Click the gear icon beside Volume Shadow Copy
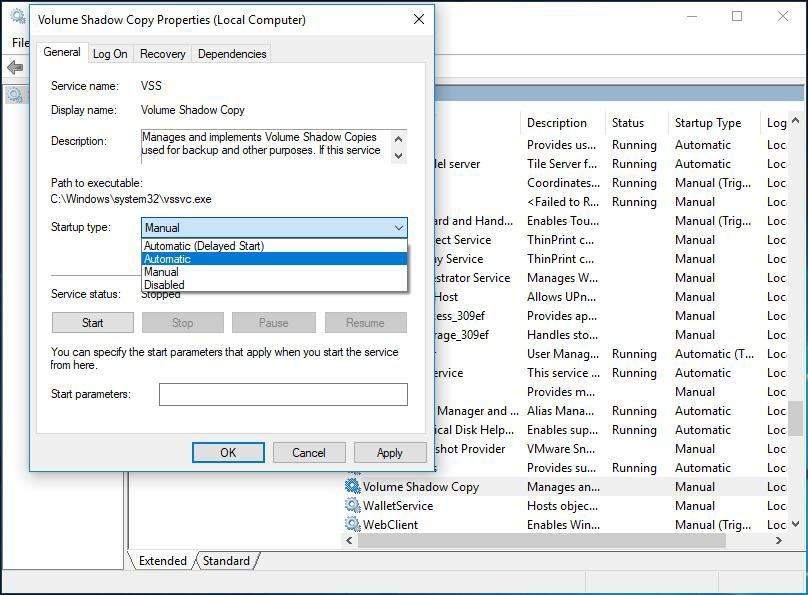Image resolution: width=808 pixels, height=595 pixels. coord(354,486)
